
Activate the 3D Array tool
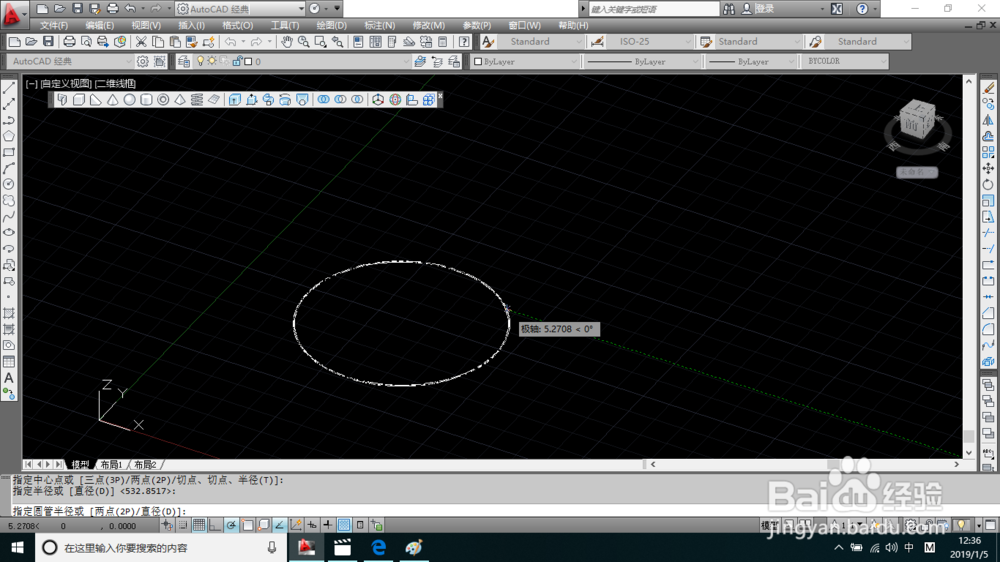[429, 100]
